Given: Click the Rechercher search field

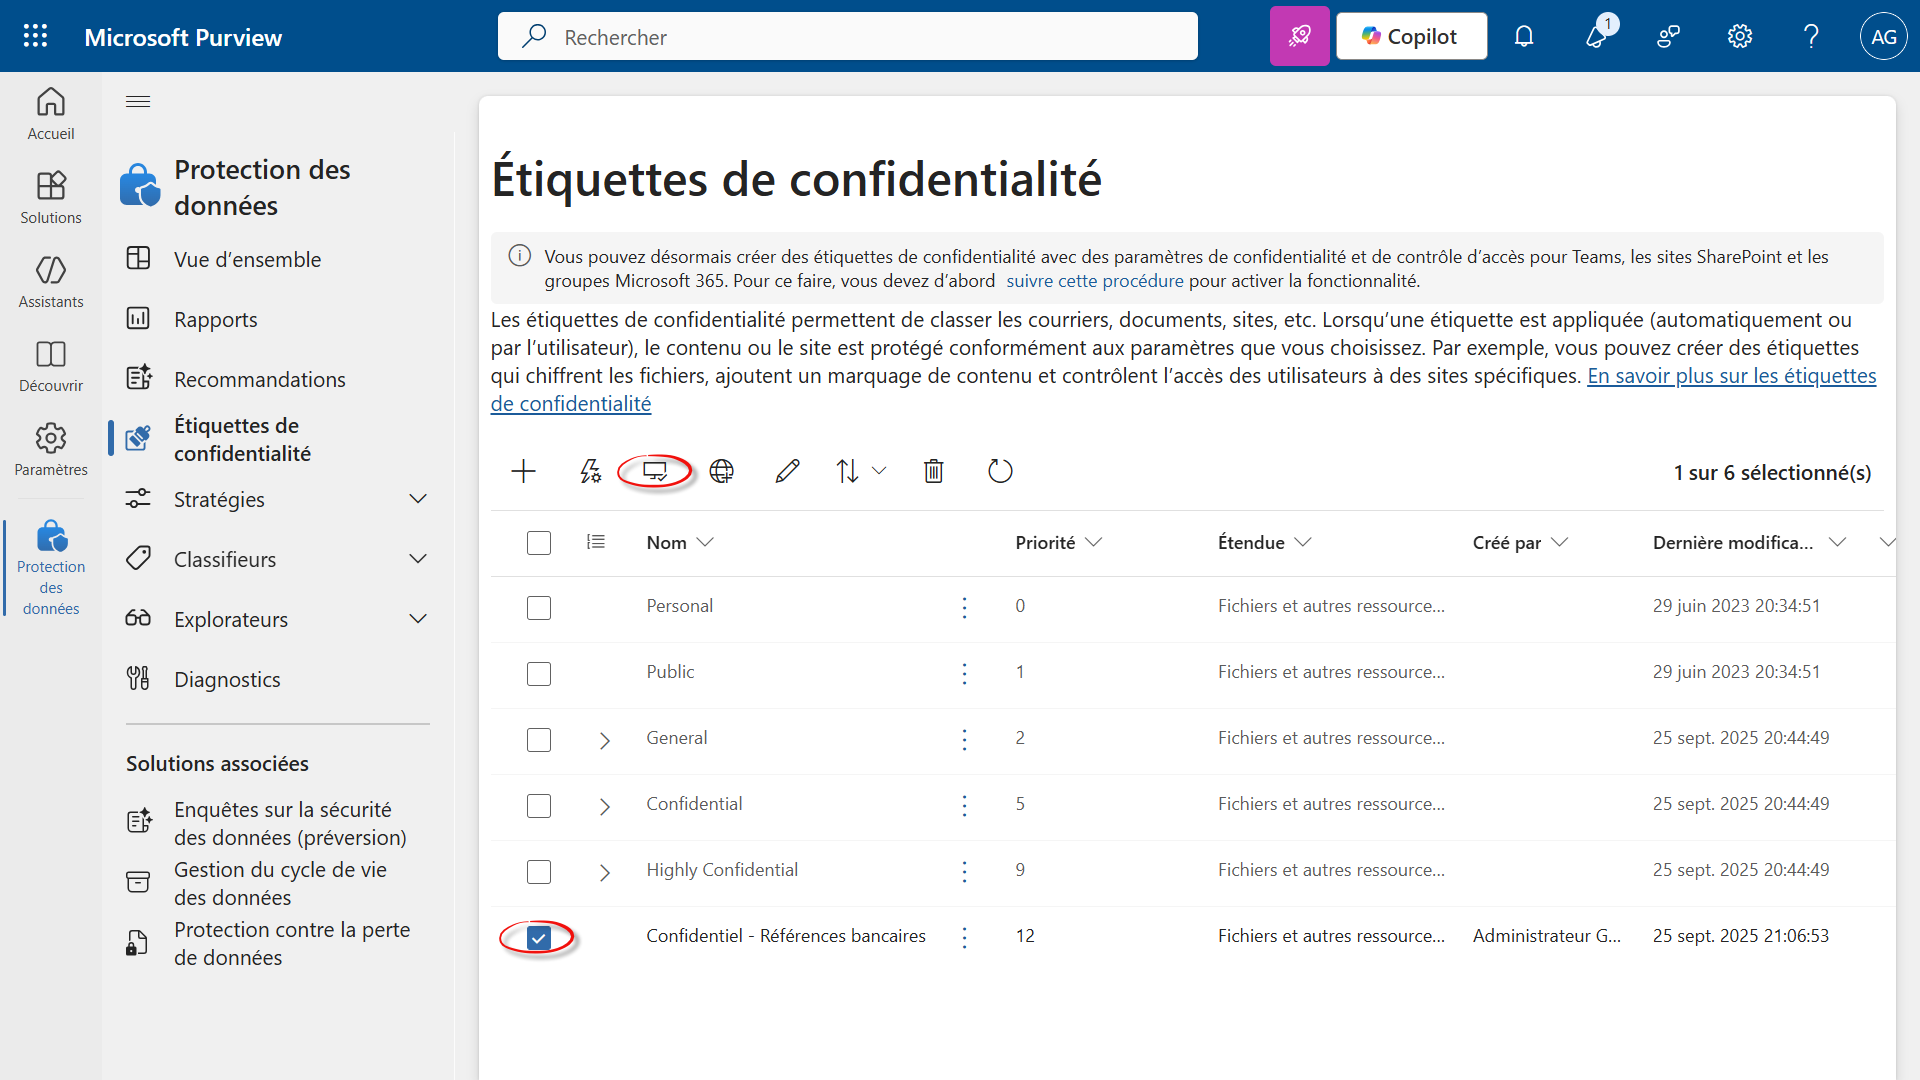Looking at the screenshot, I should click(x=848, y=37).
